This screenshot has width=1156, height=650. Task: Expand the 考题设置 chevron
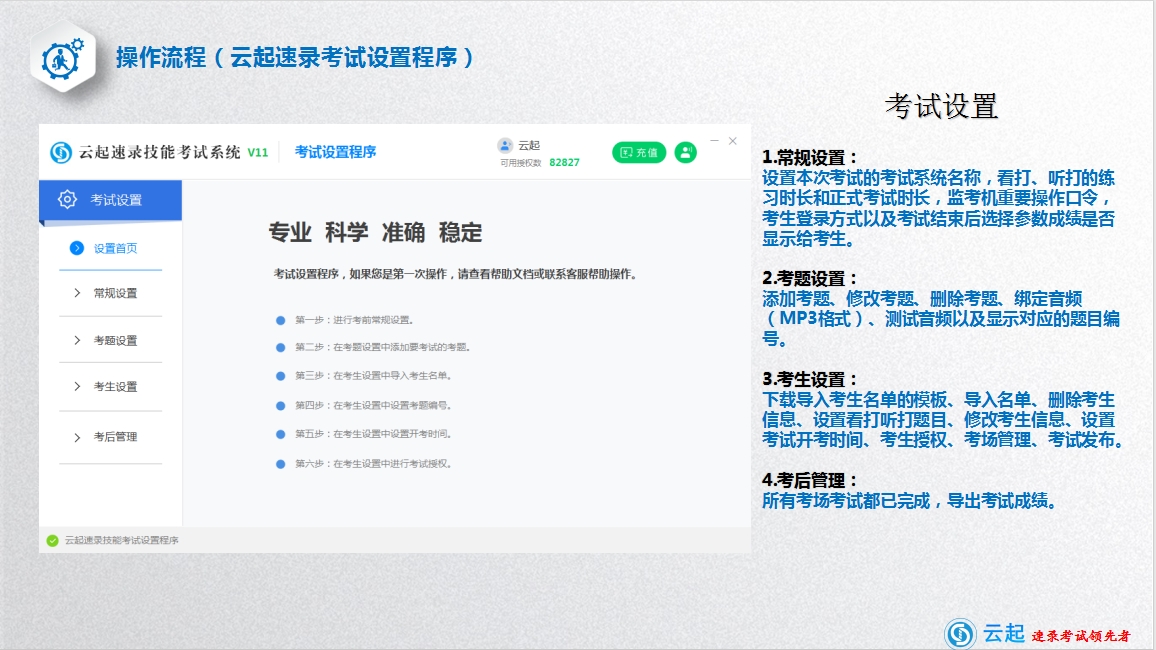point(77,340)
